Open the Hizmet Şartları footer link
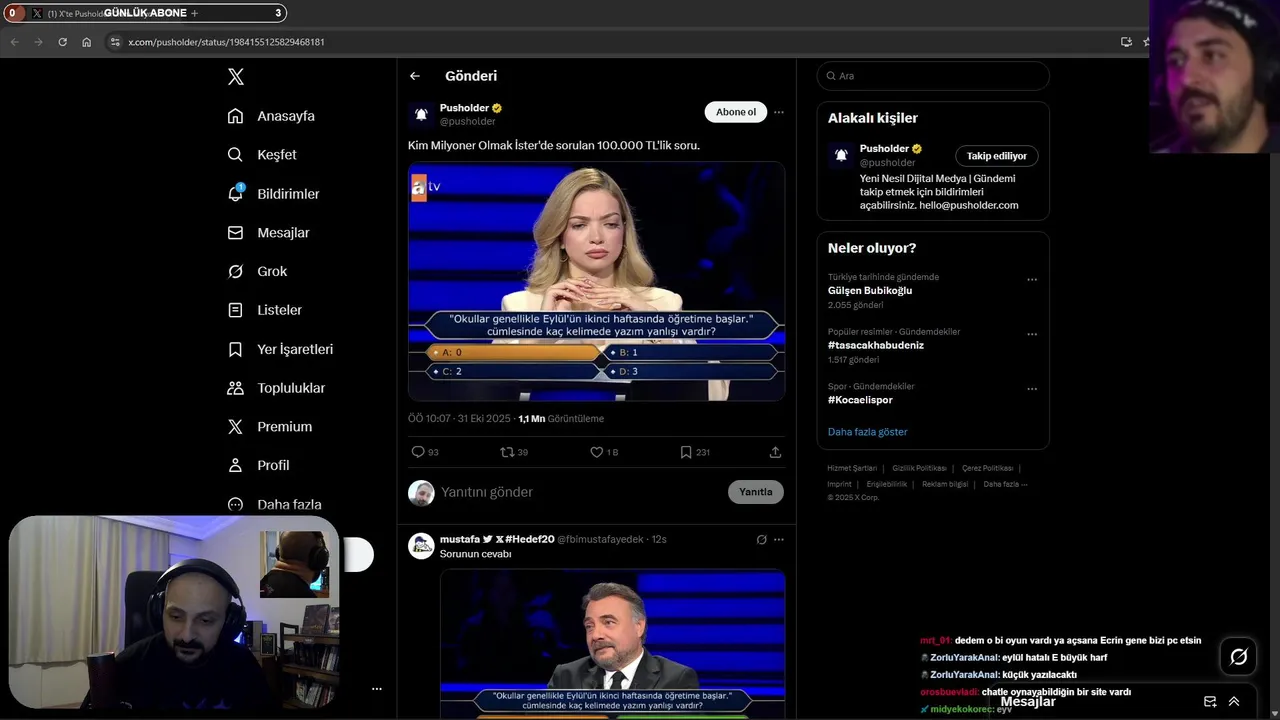Image resolution: width=1280 pixels, height=720 pixels. click(x=852, y=468)
